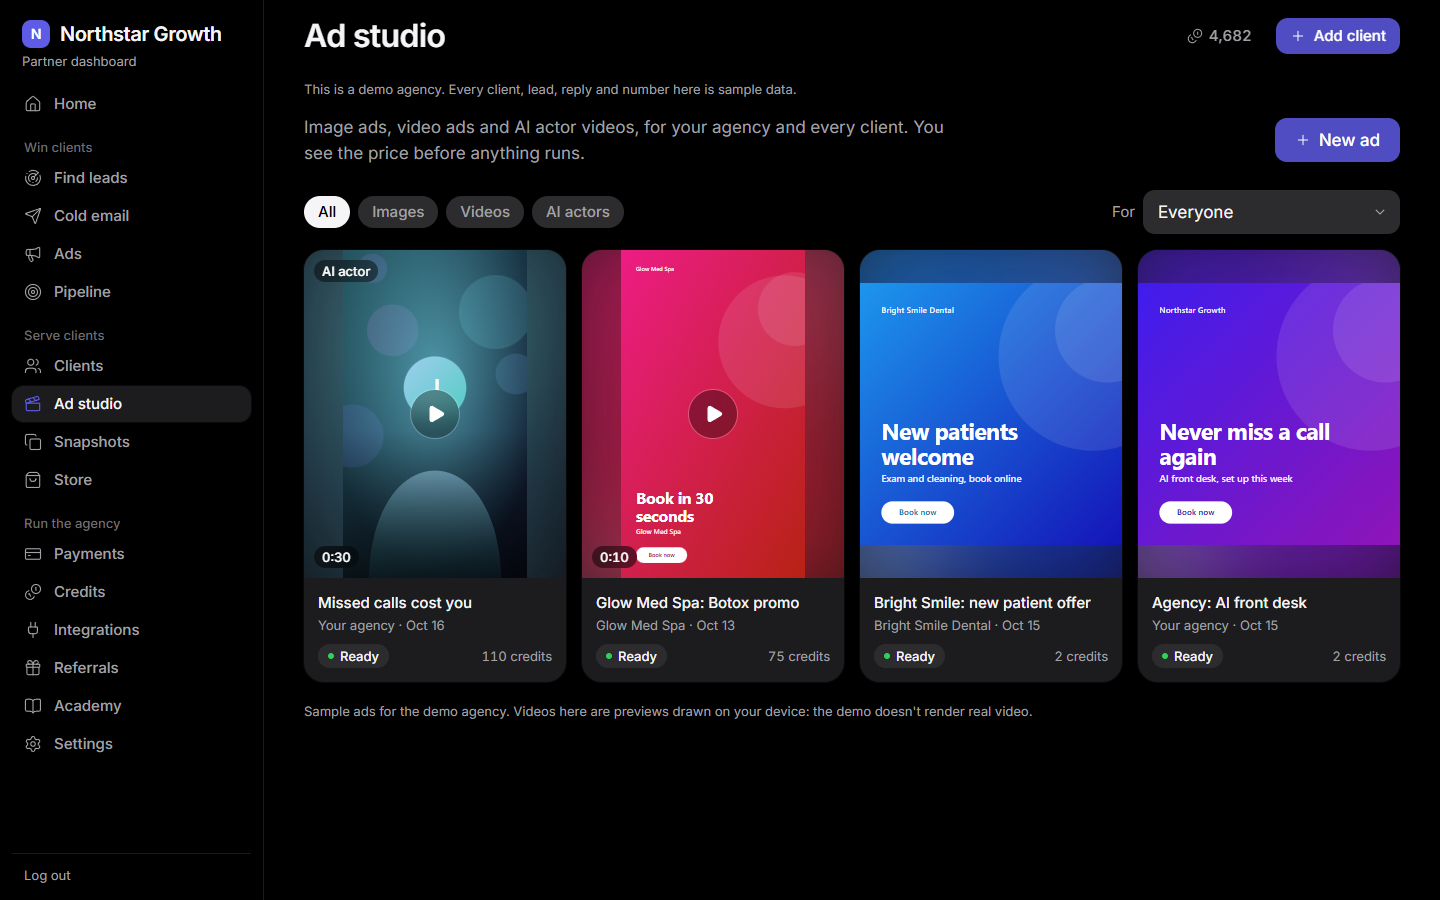Click the Glow Med Spa: Botox promo title

pyautogui.click(x=698, y=603)
